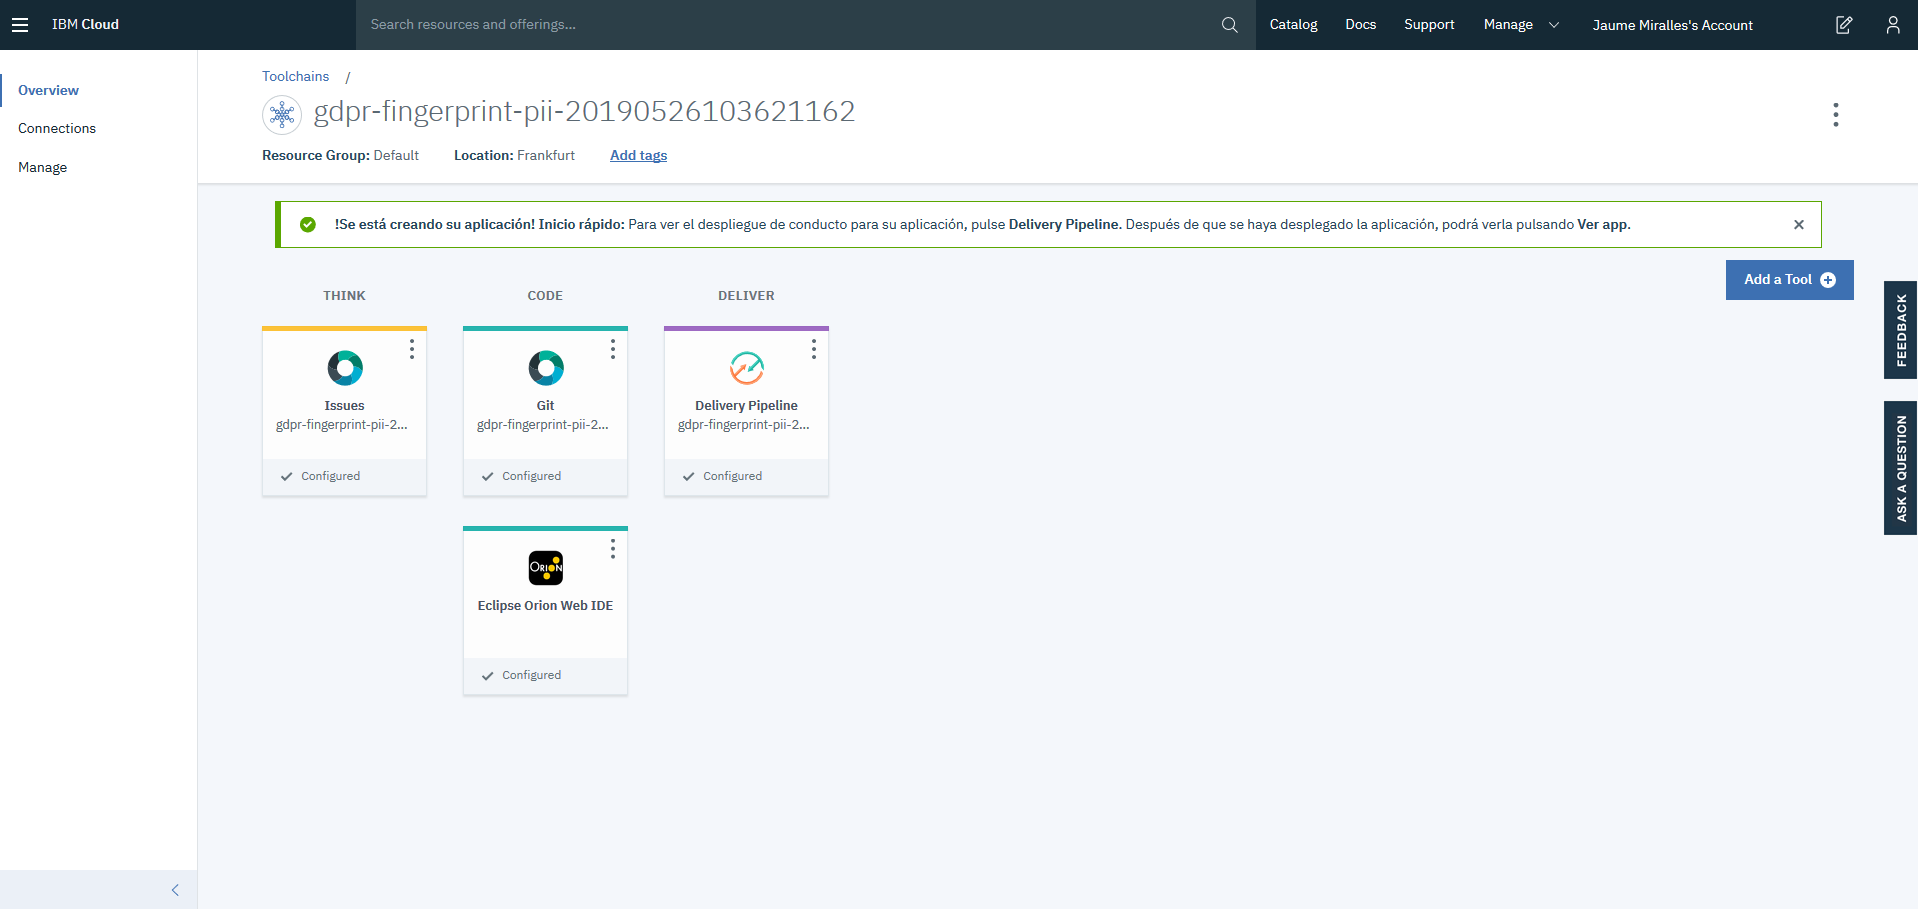This screenshot has width=1918, height=909.
Task: Open the Eclipse Orion Web IDE title
Action: pos(545,606)
